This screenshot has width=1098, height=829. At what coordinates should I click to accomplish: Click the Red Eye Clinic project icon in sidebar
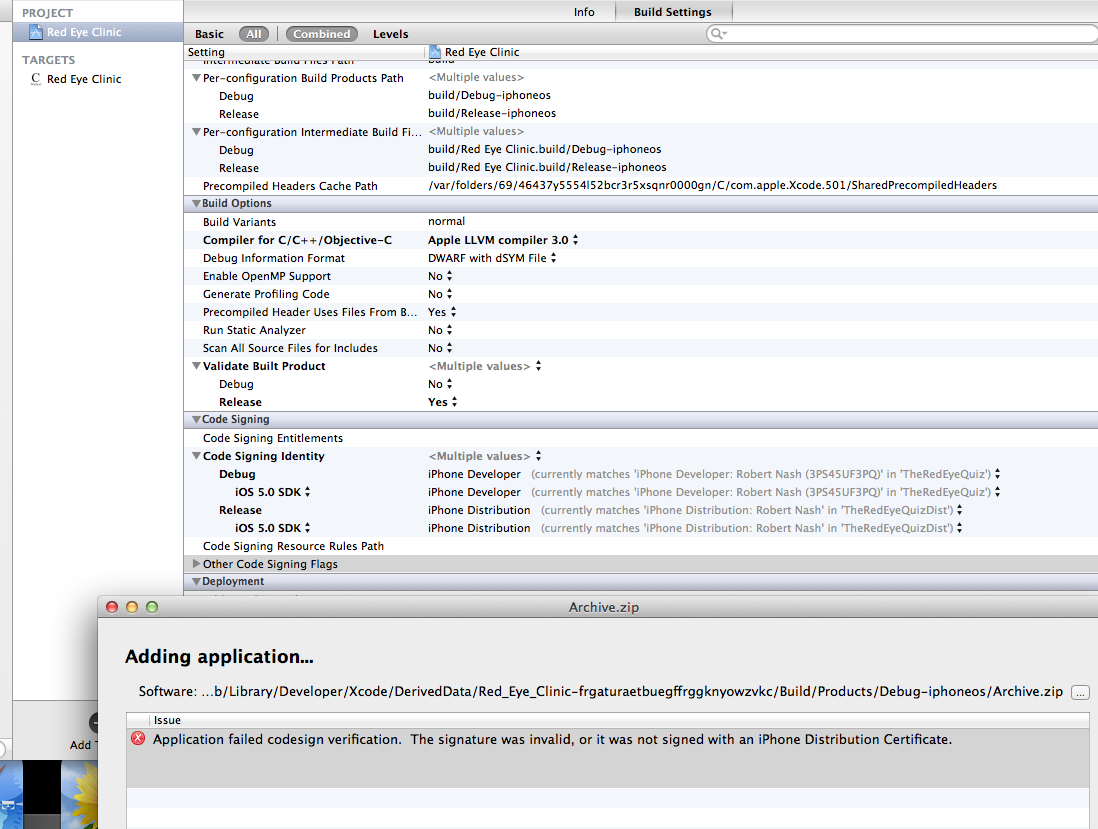click(36, 32)
